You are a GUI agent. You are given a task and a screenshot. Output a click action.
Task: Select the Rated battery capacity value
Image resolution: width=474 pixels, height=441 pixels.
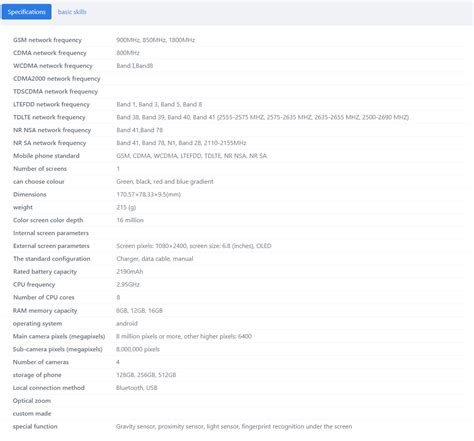tap(130, 271)
